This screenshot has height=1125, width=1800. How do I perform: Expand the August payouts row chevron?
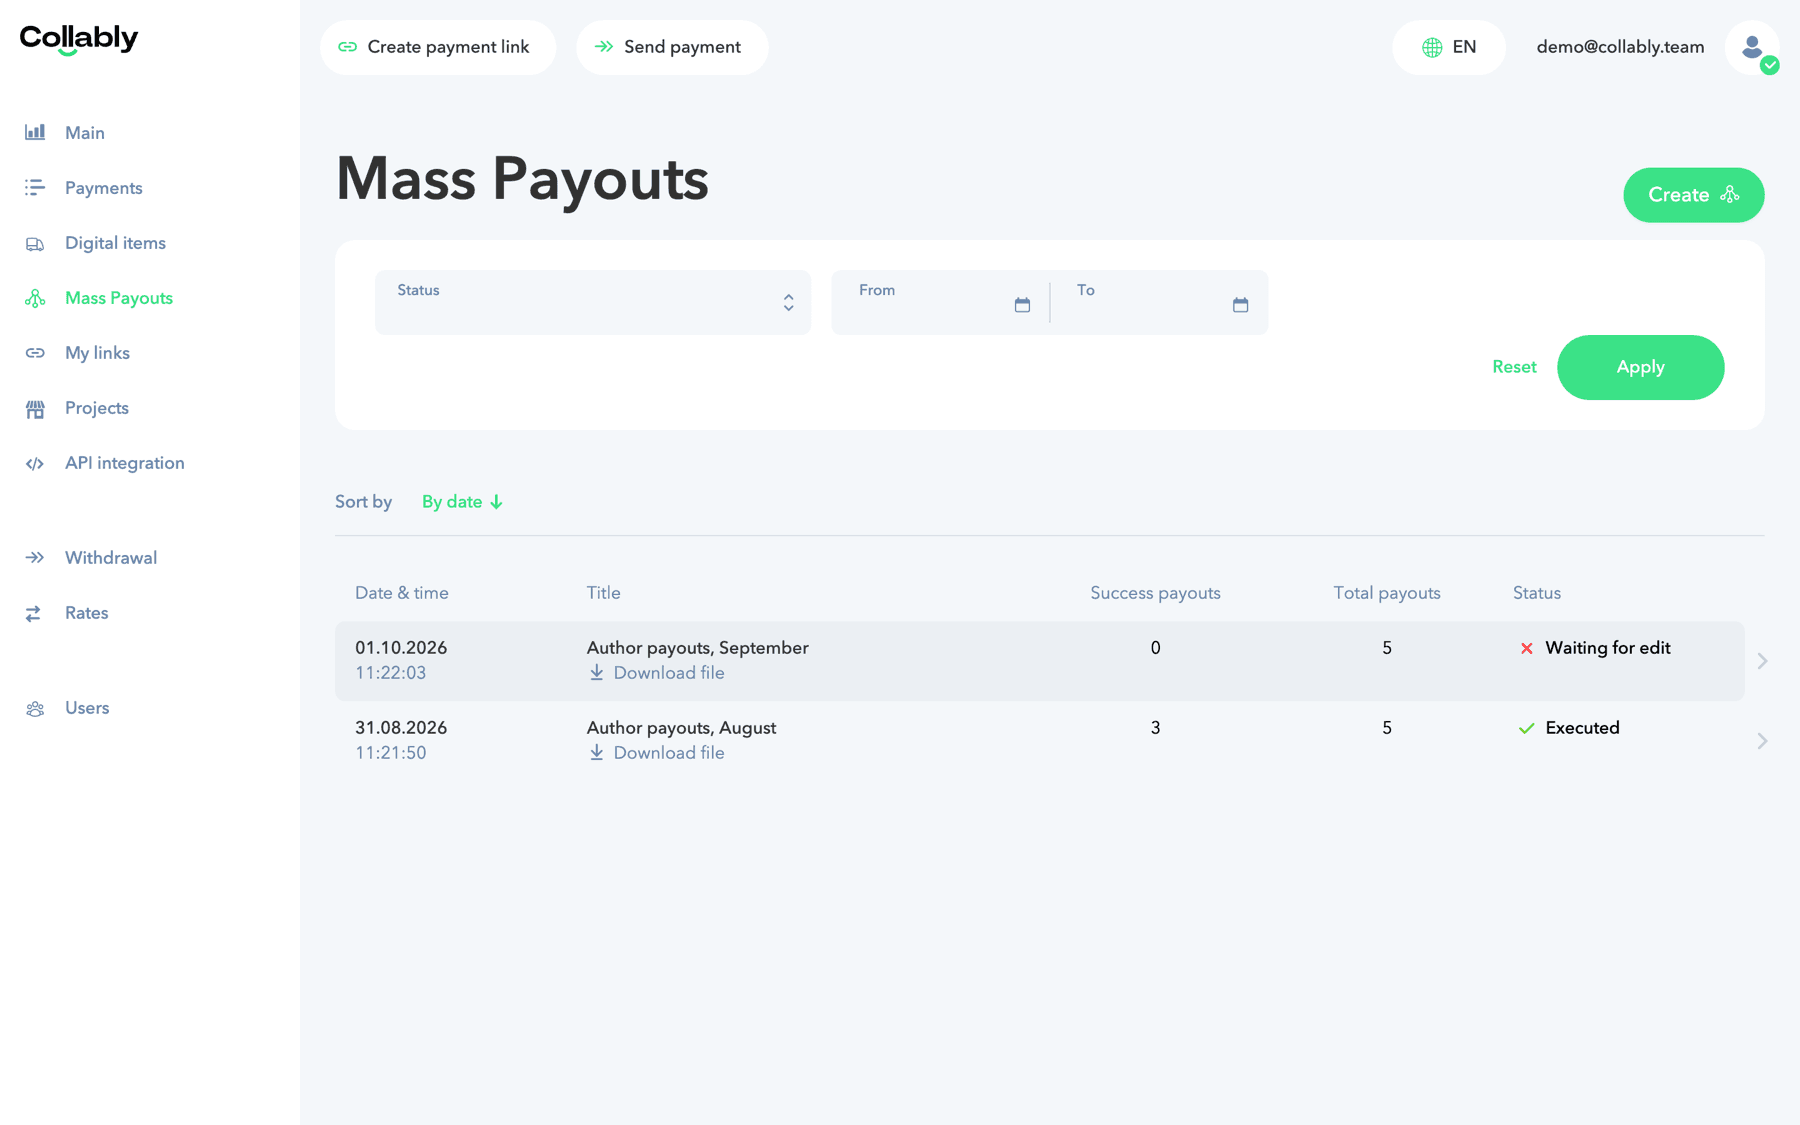1762,740
